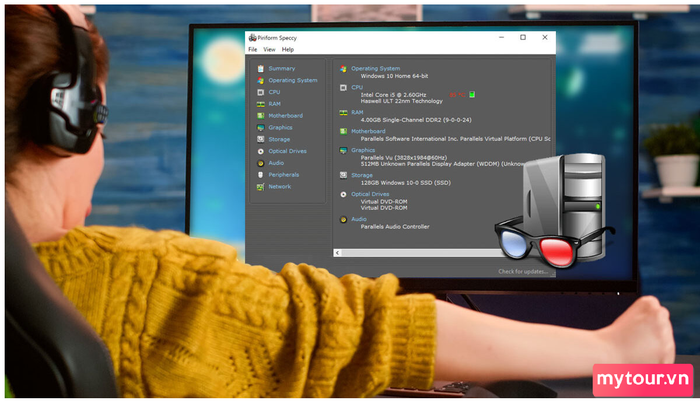Image resolution: width=700 pixels, height=405 pixels.
Task: Select the Motherboard icon in sidebar
Action: pos(260,116)
